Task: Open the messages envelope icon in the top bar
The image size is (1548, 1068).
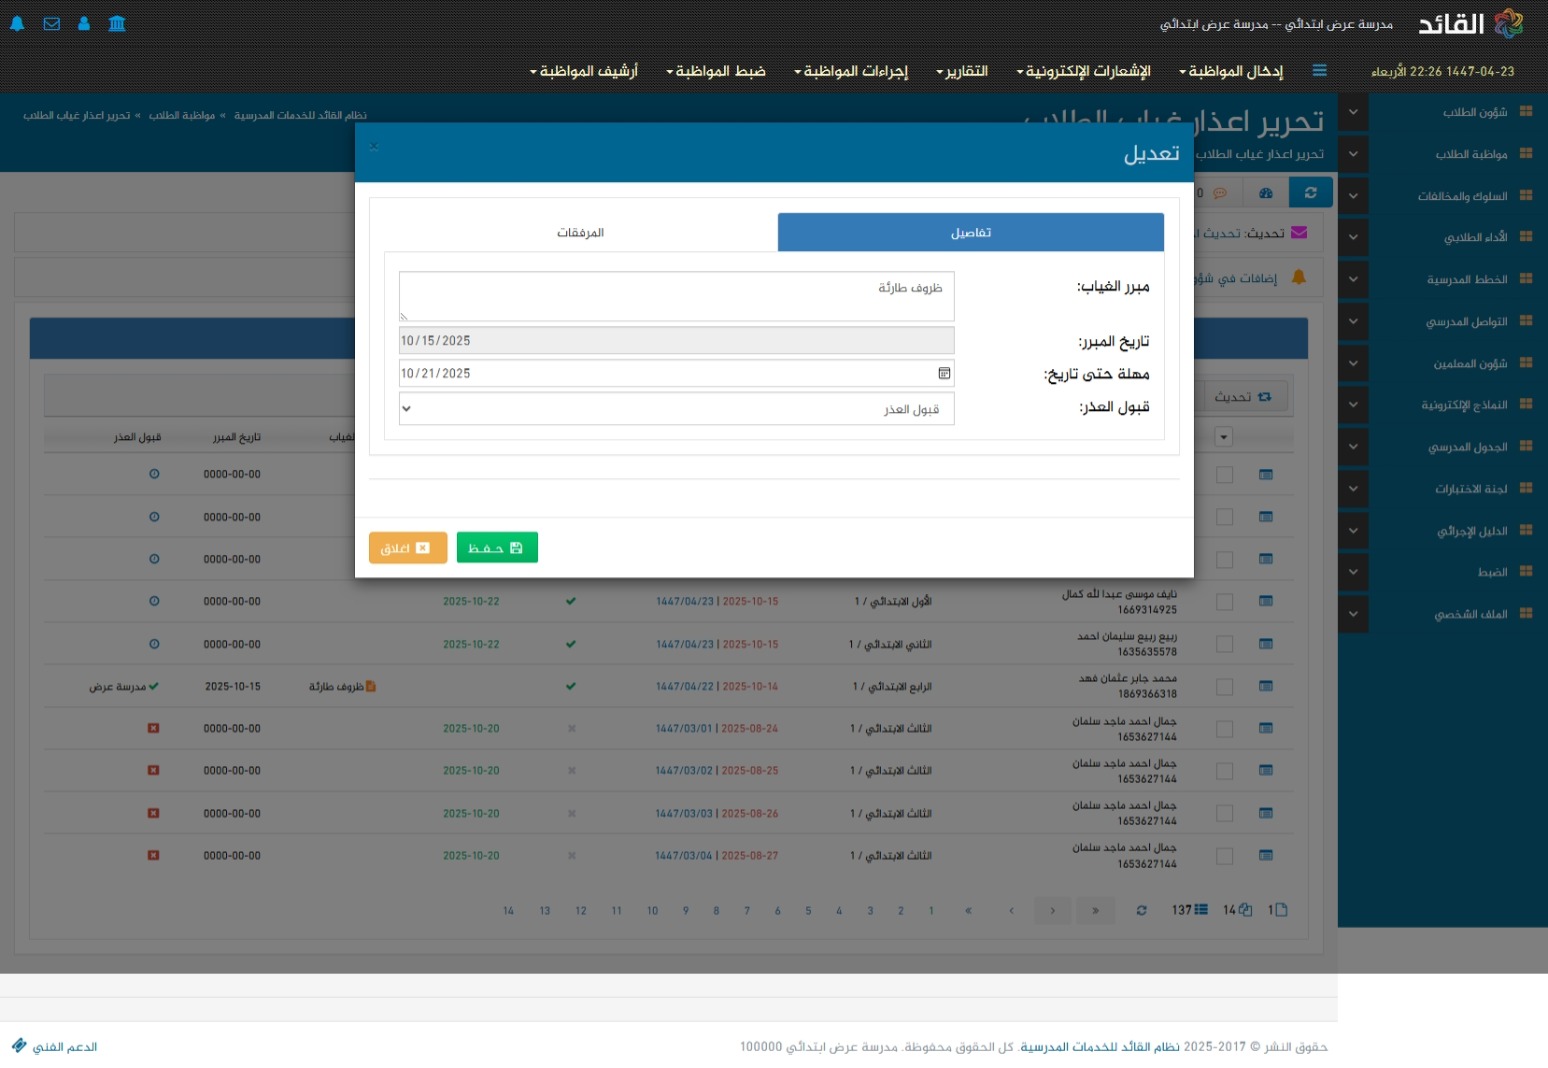Action: click(52, 24)
